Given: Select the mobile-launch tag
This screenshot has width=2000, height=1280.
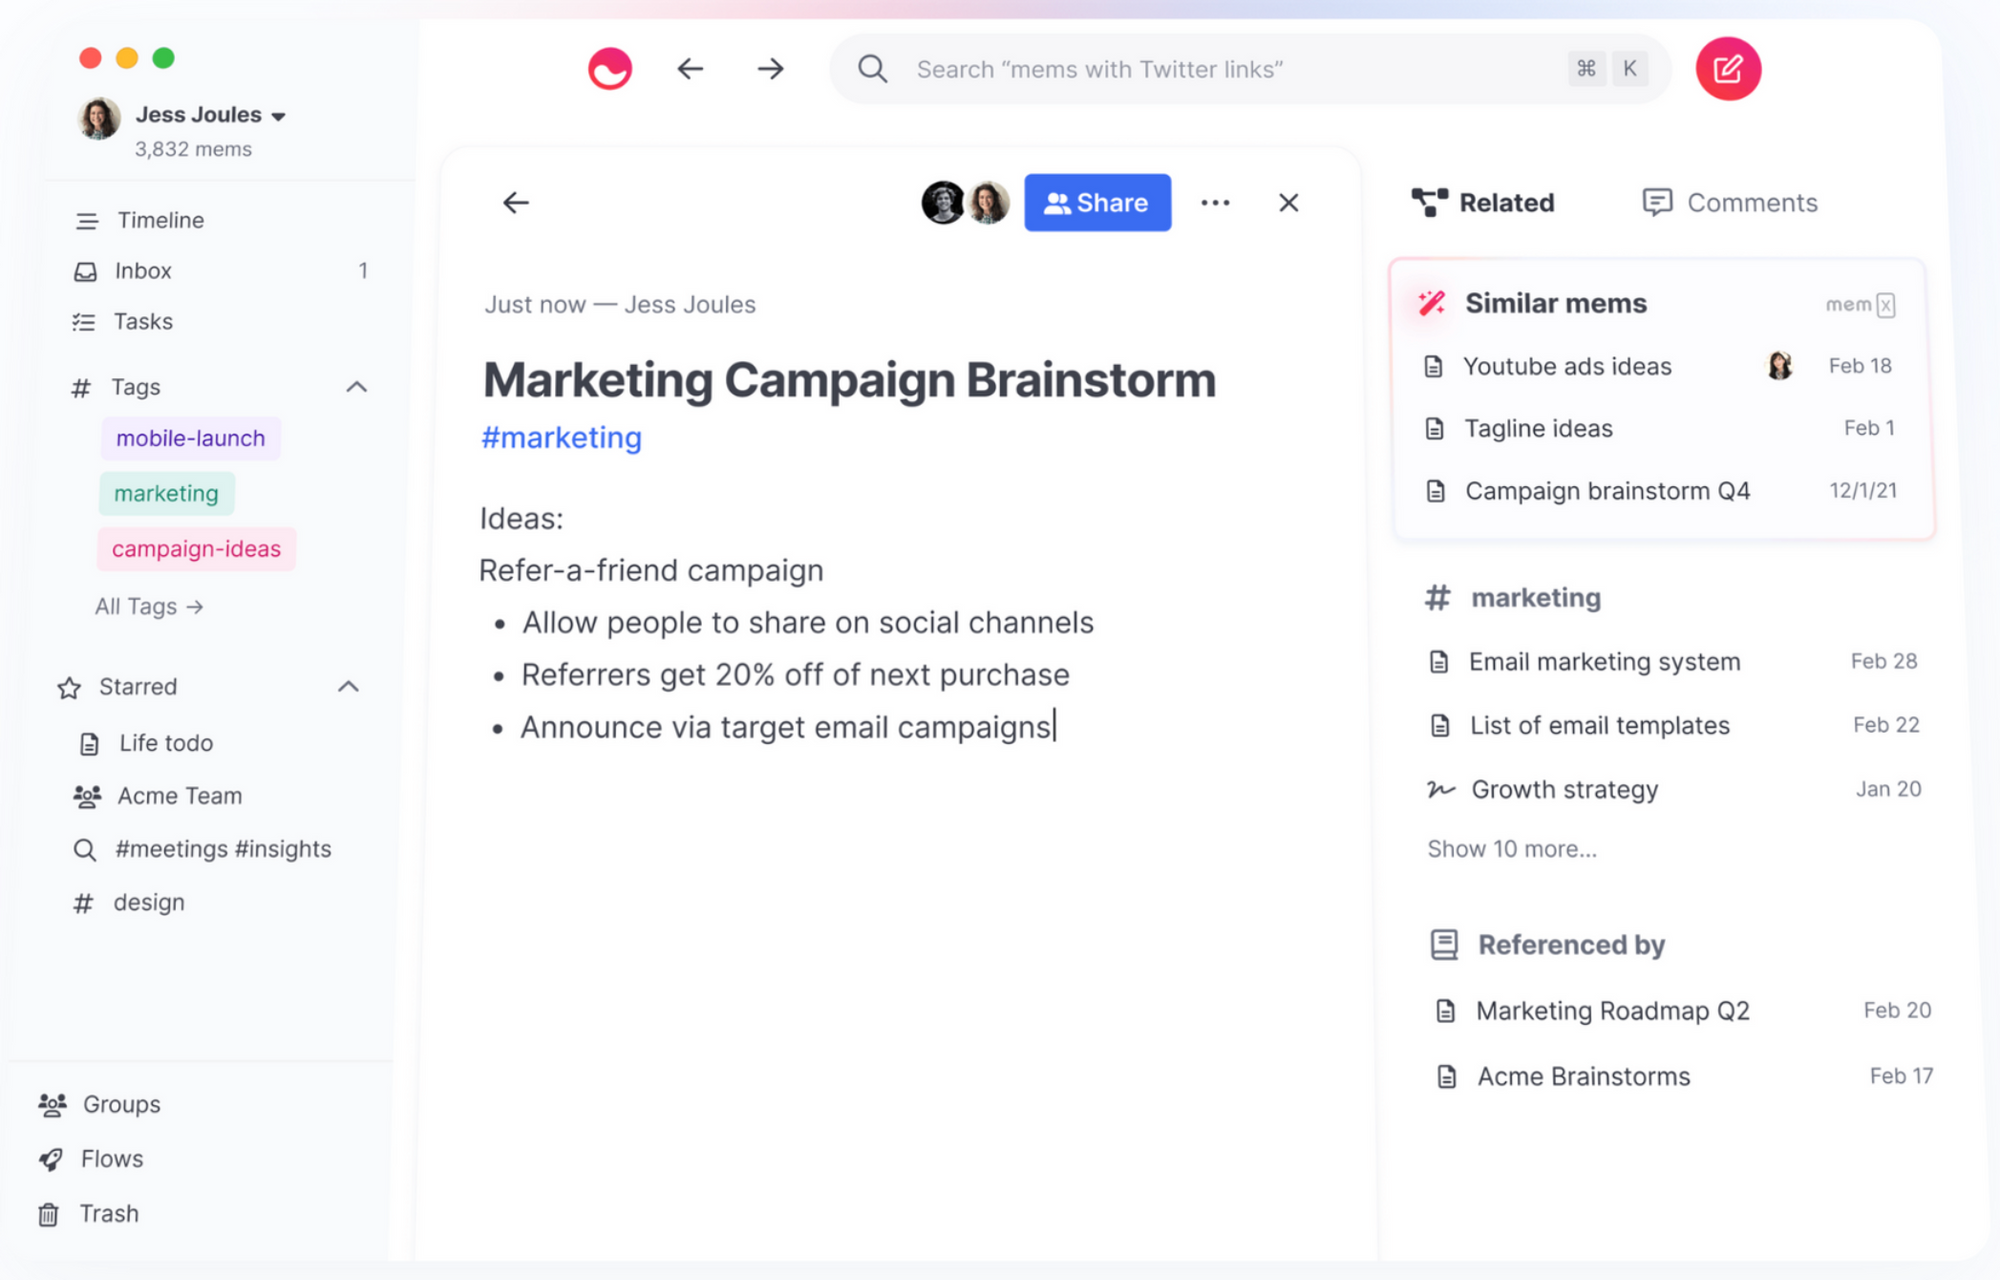Looking at the screenshot, I should 191,438.
